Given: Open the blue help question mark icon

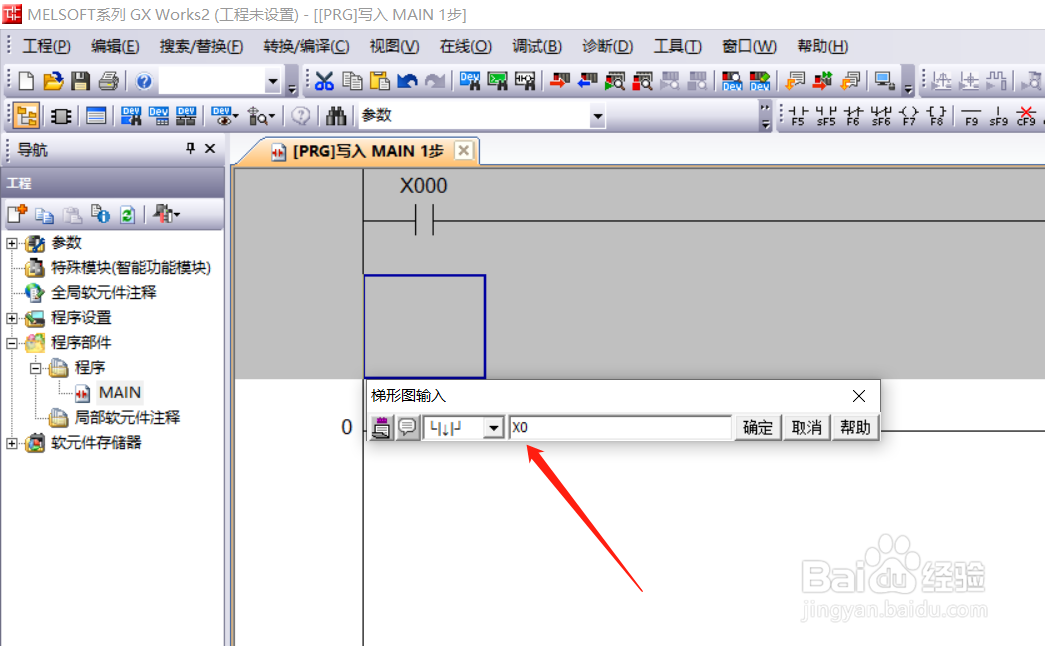Looking at the screenshot, I should (x=144, y=81).
